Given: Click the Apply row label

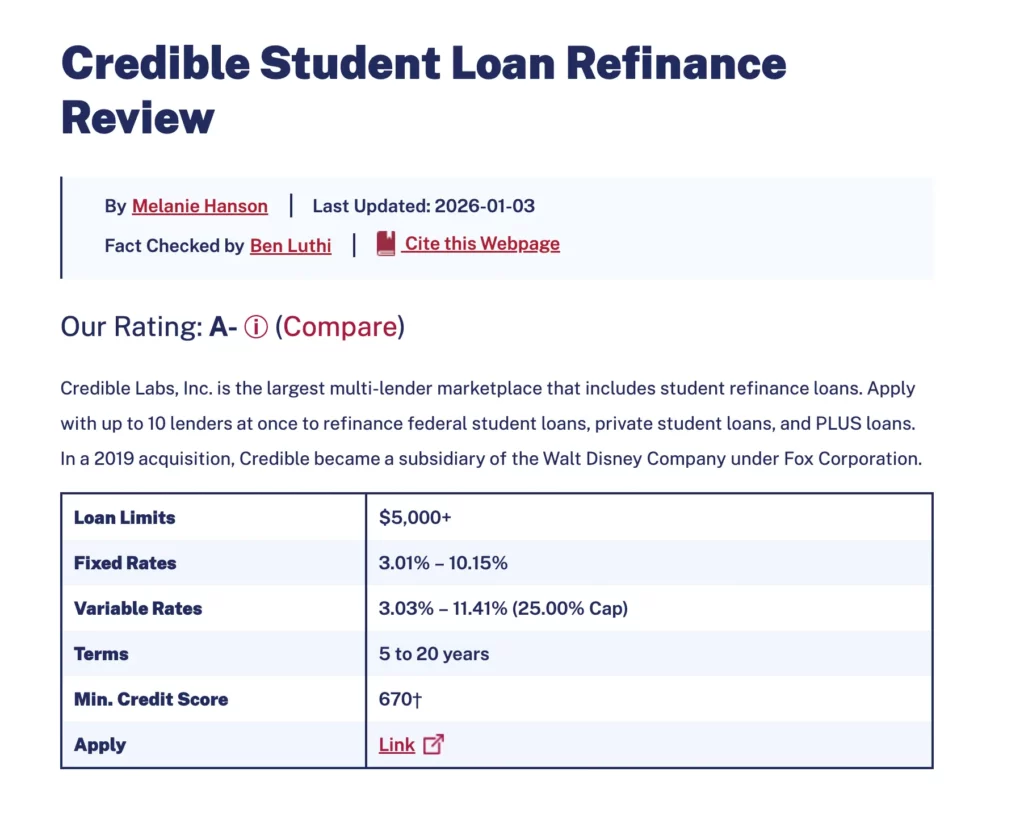Looking at the screenshot, I should (99, 744).
